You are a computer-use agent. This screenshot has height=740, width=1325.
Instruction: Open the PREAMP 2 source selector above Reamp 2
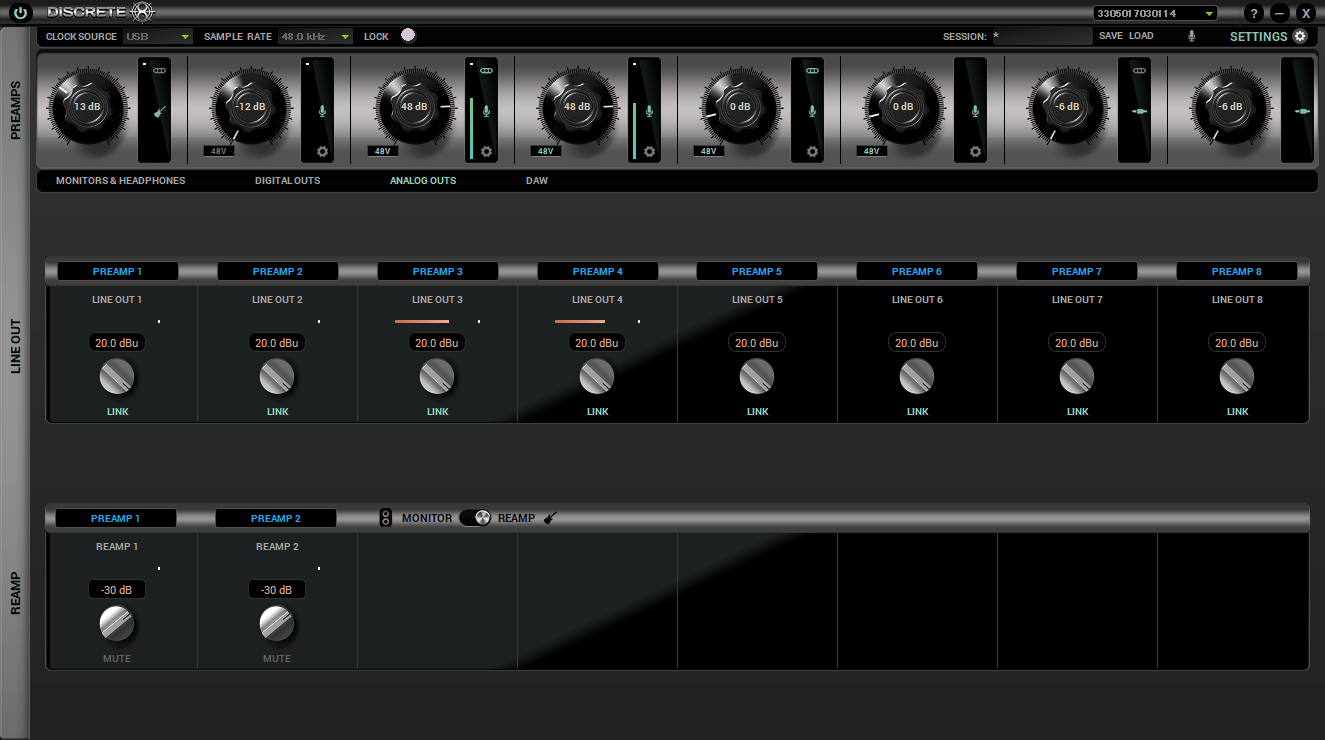[x=276, y=518]
